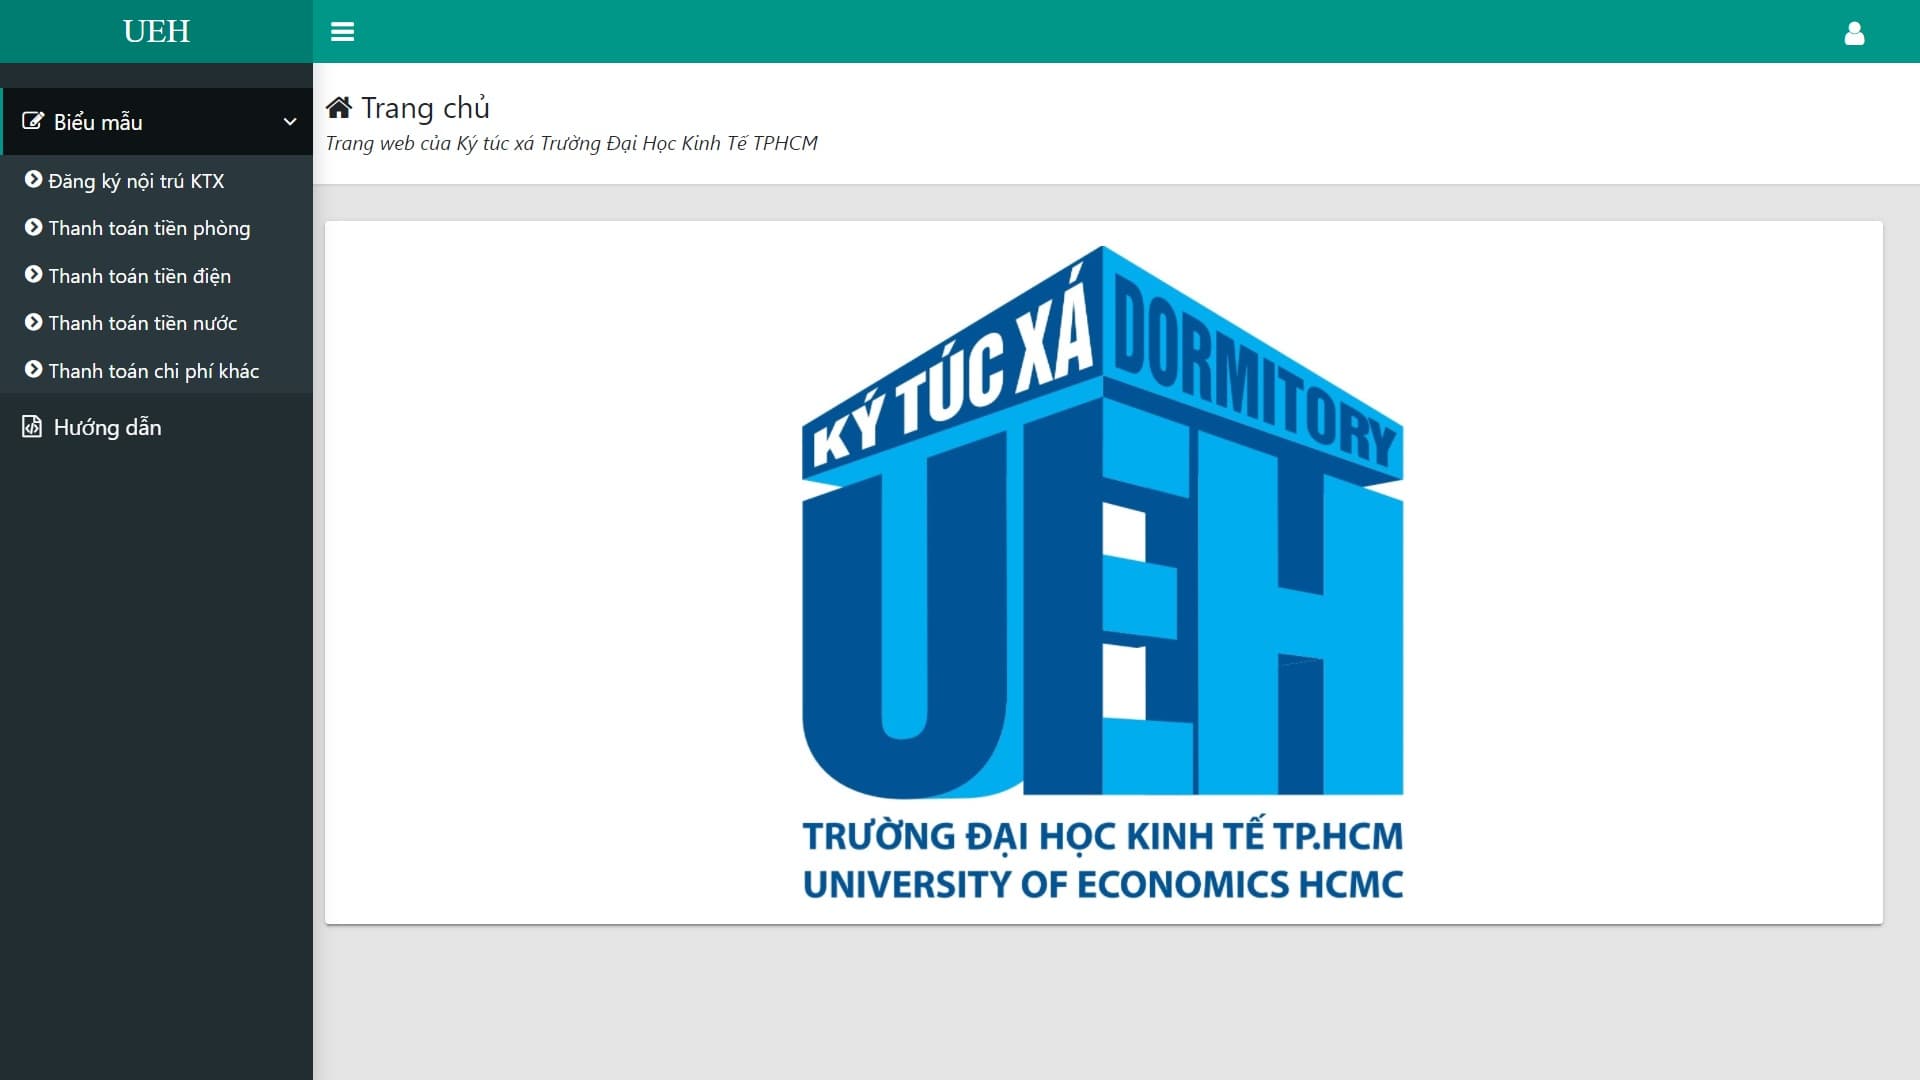Image resolution: width=1920 pixels, height=1080 pixels.
Task: Click arrow icon beside Thanh toán tiền điện
Action: [33, 274]
